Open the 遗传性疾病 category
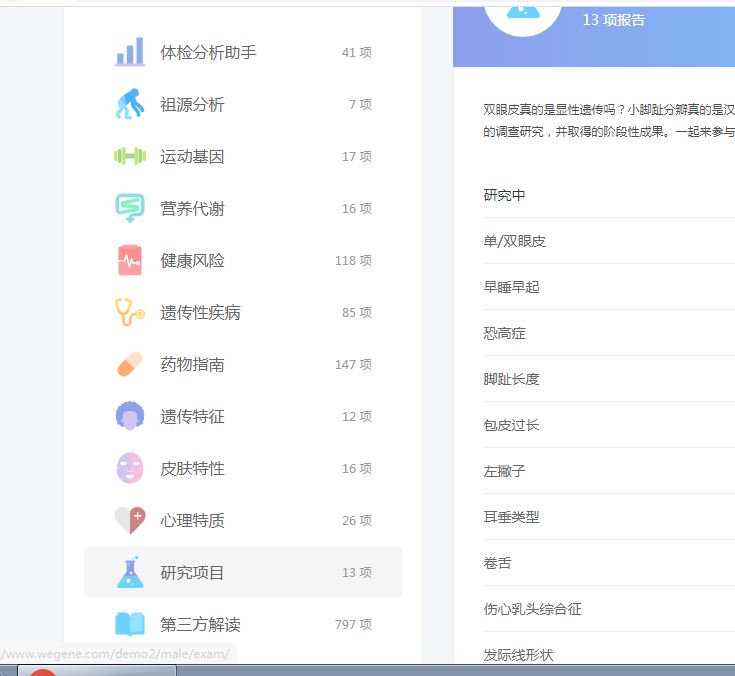The width and height of the screenshot is (735, 676). tap(243, 312)
